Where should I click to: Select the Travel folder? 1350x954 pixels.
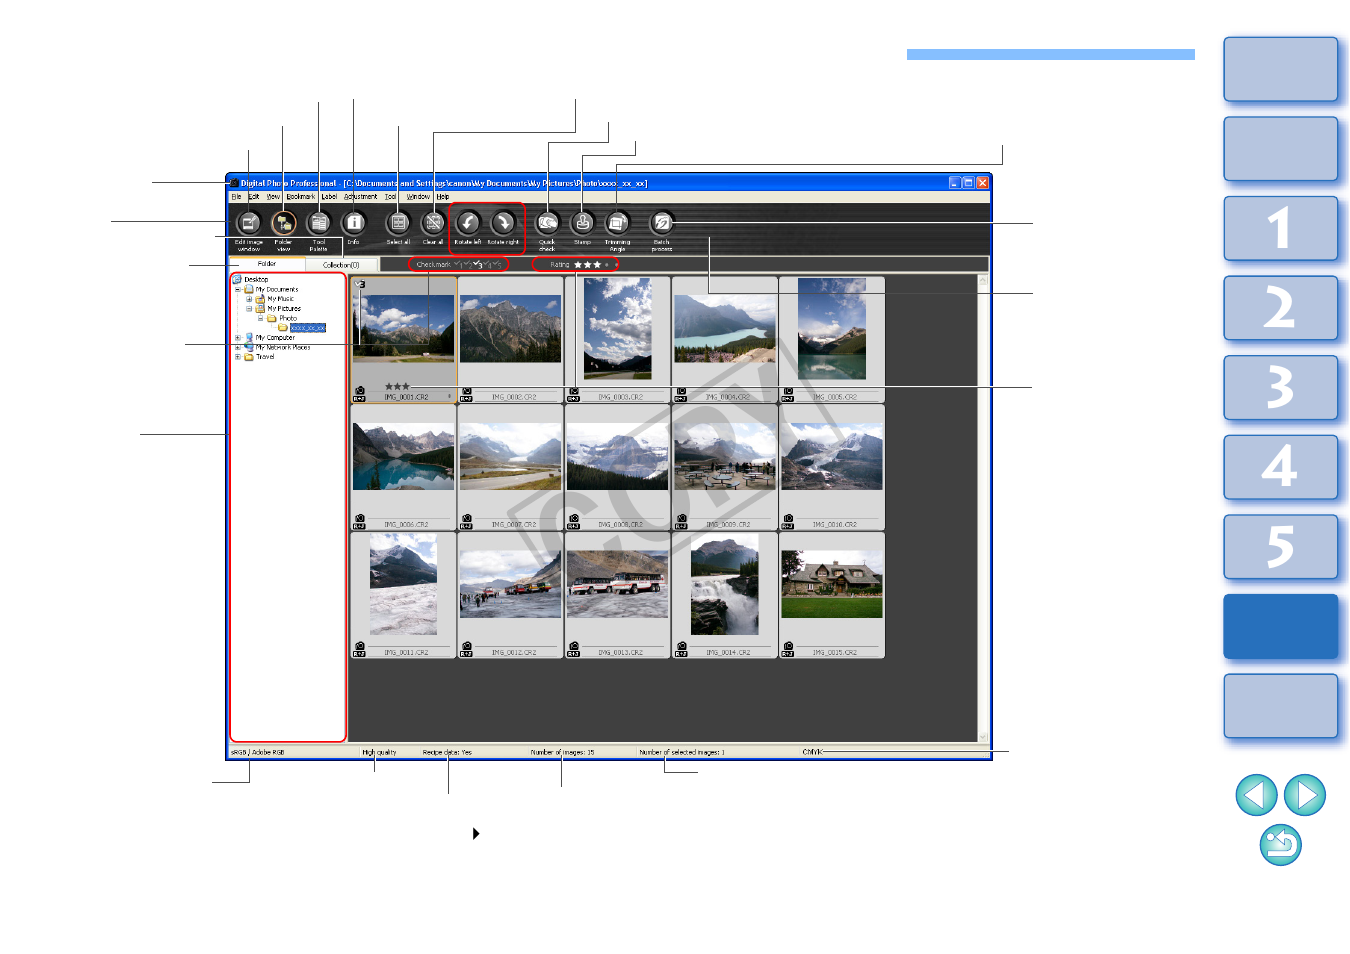(265, 357)
